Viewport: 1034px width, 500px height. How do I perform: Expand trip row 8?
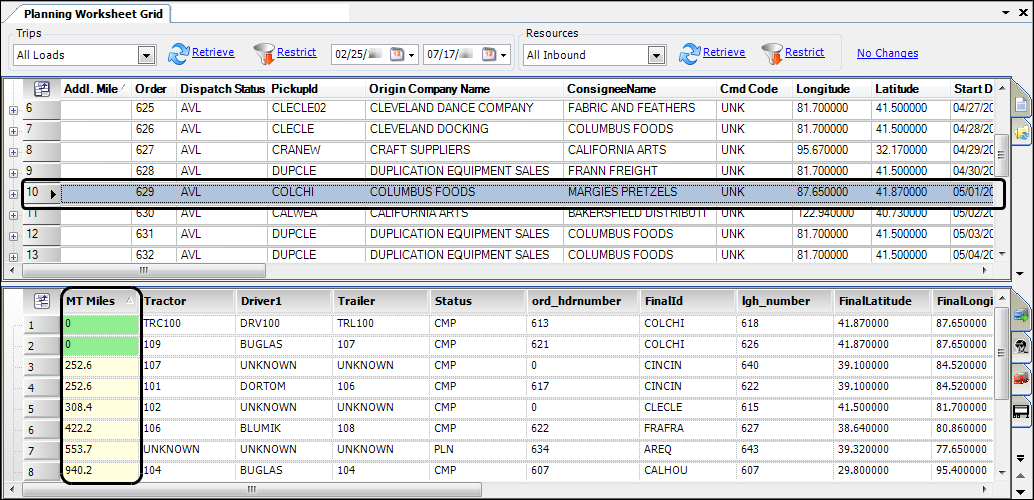click(13, 151)
